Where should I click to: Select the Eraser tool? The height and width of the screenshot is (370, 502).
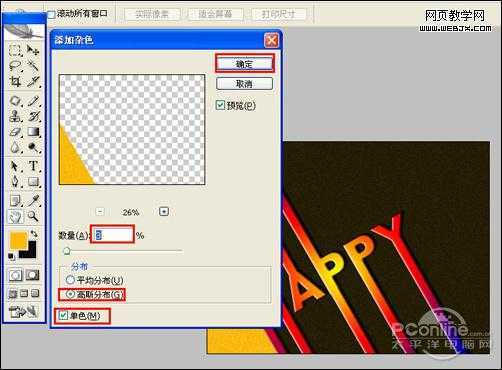(15, 132)
